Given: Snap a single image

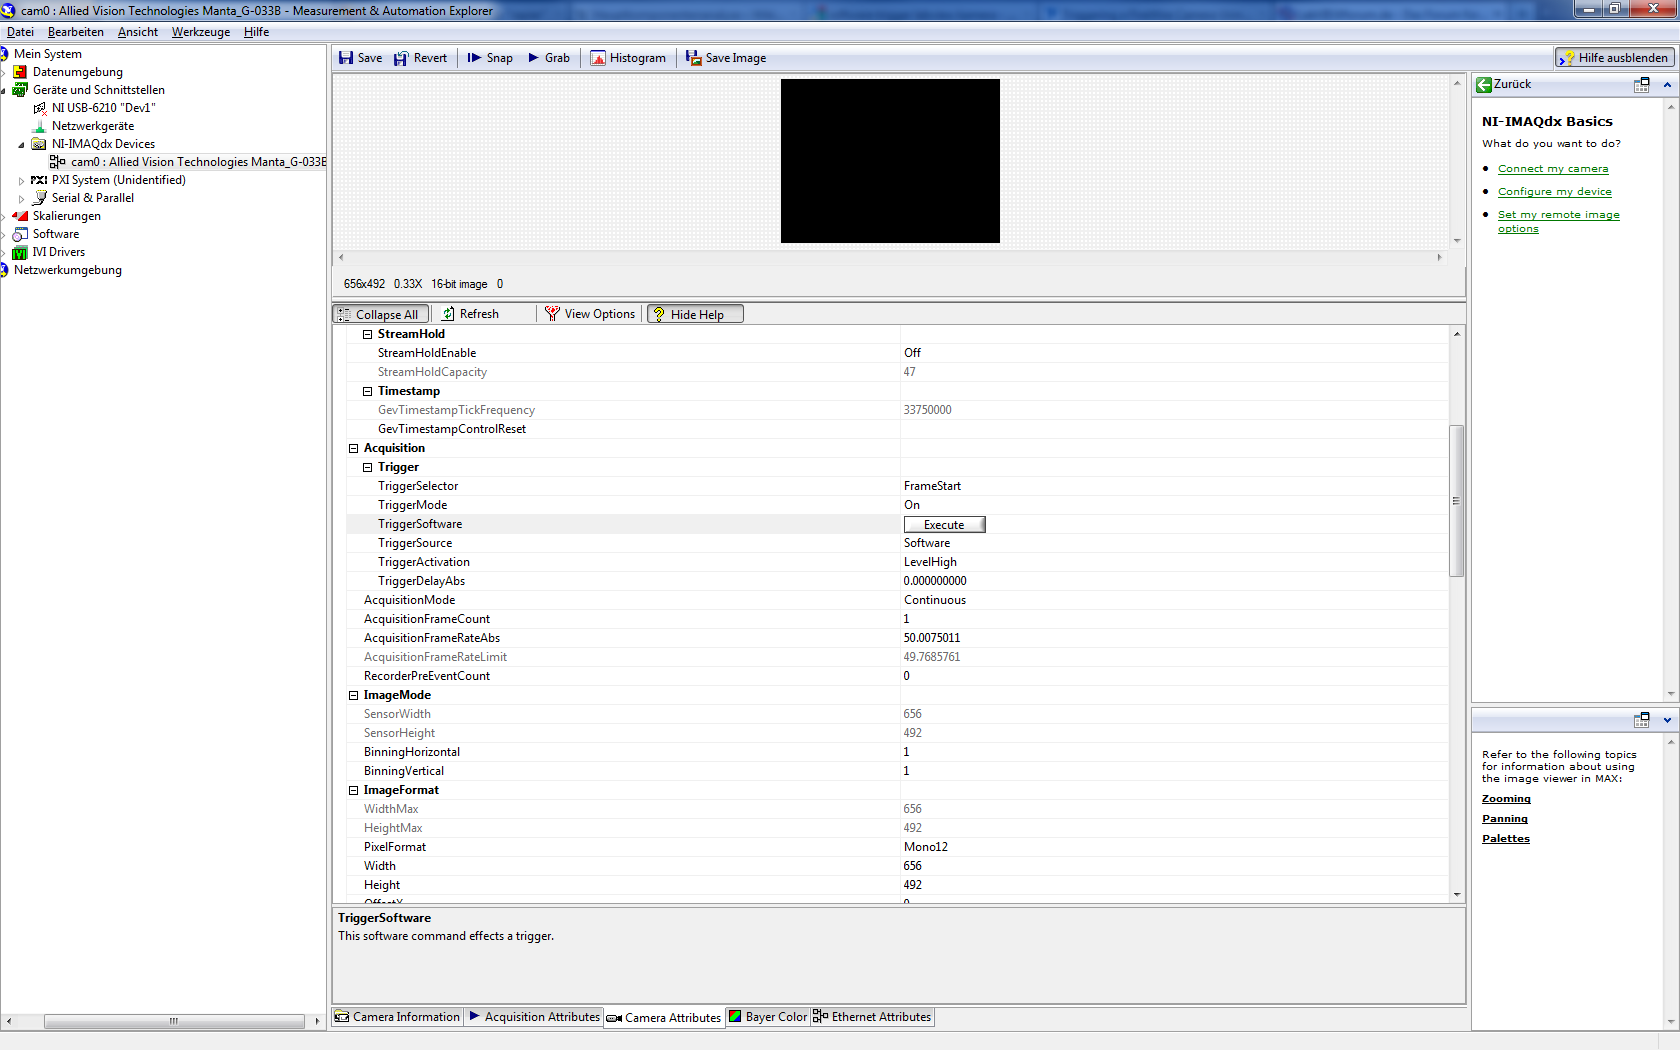Looking at the screenshot, I should click(490, 58).
